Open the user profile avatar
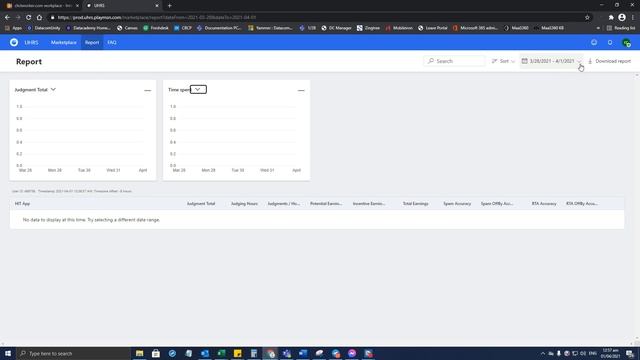Screen dimensions: 640x360 [626, 42]
